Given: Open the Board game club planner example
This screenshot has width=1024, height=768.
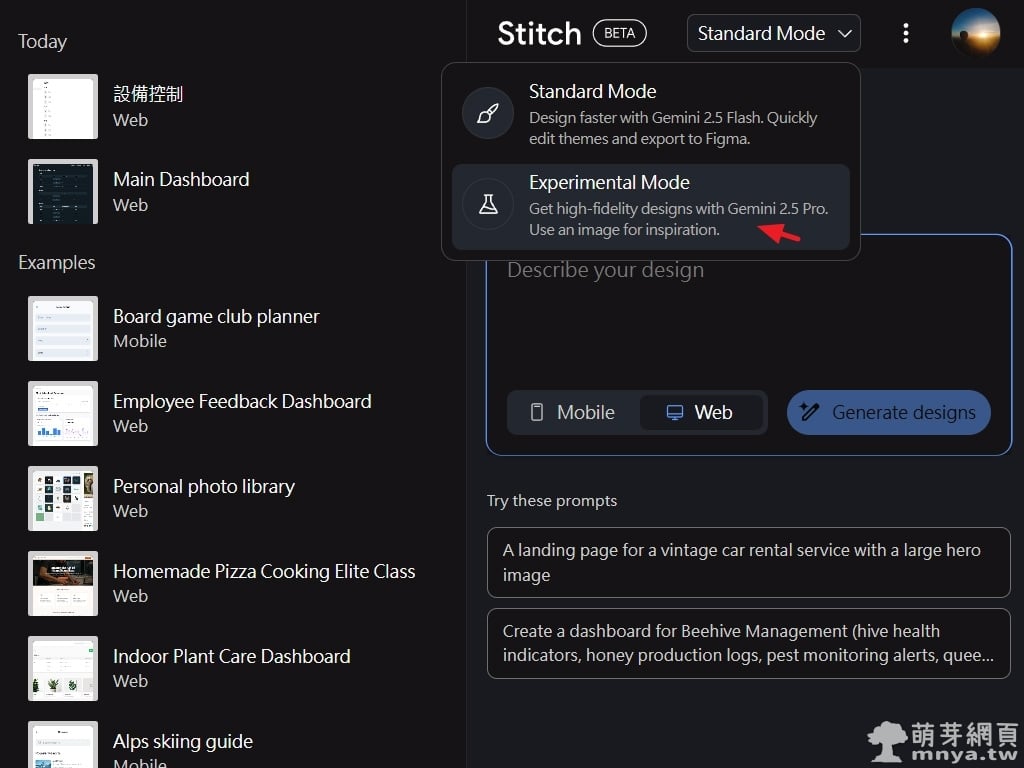Looking at the screenshot, I should [x=216, y=327].
